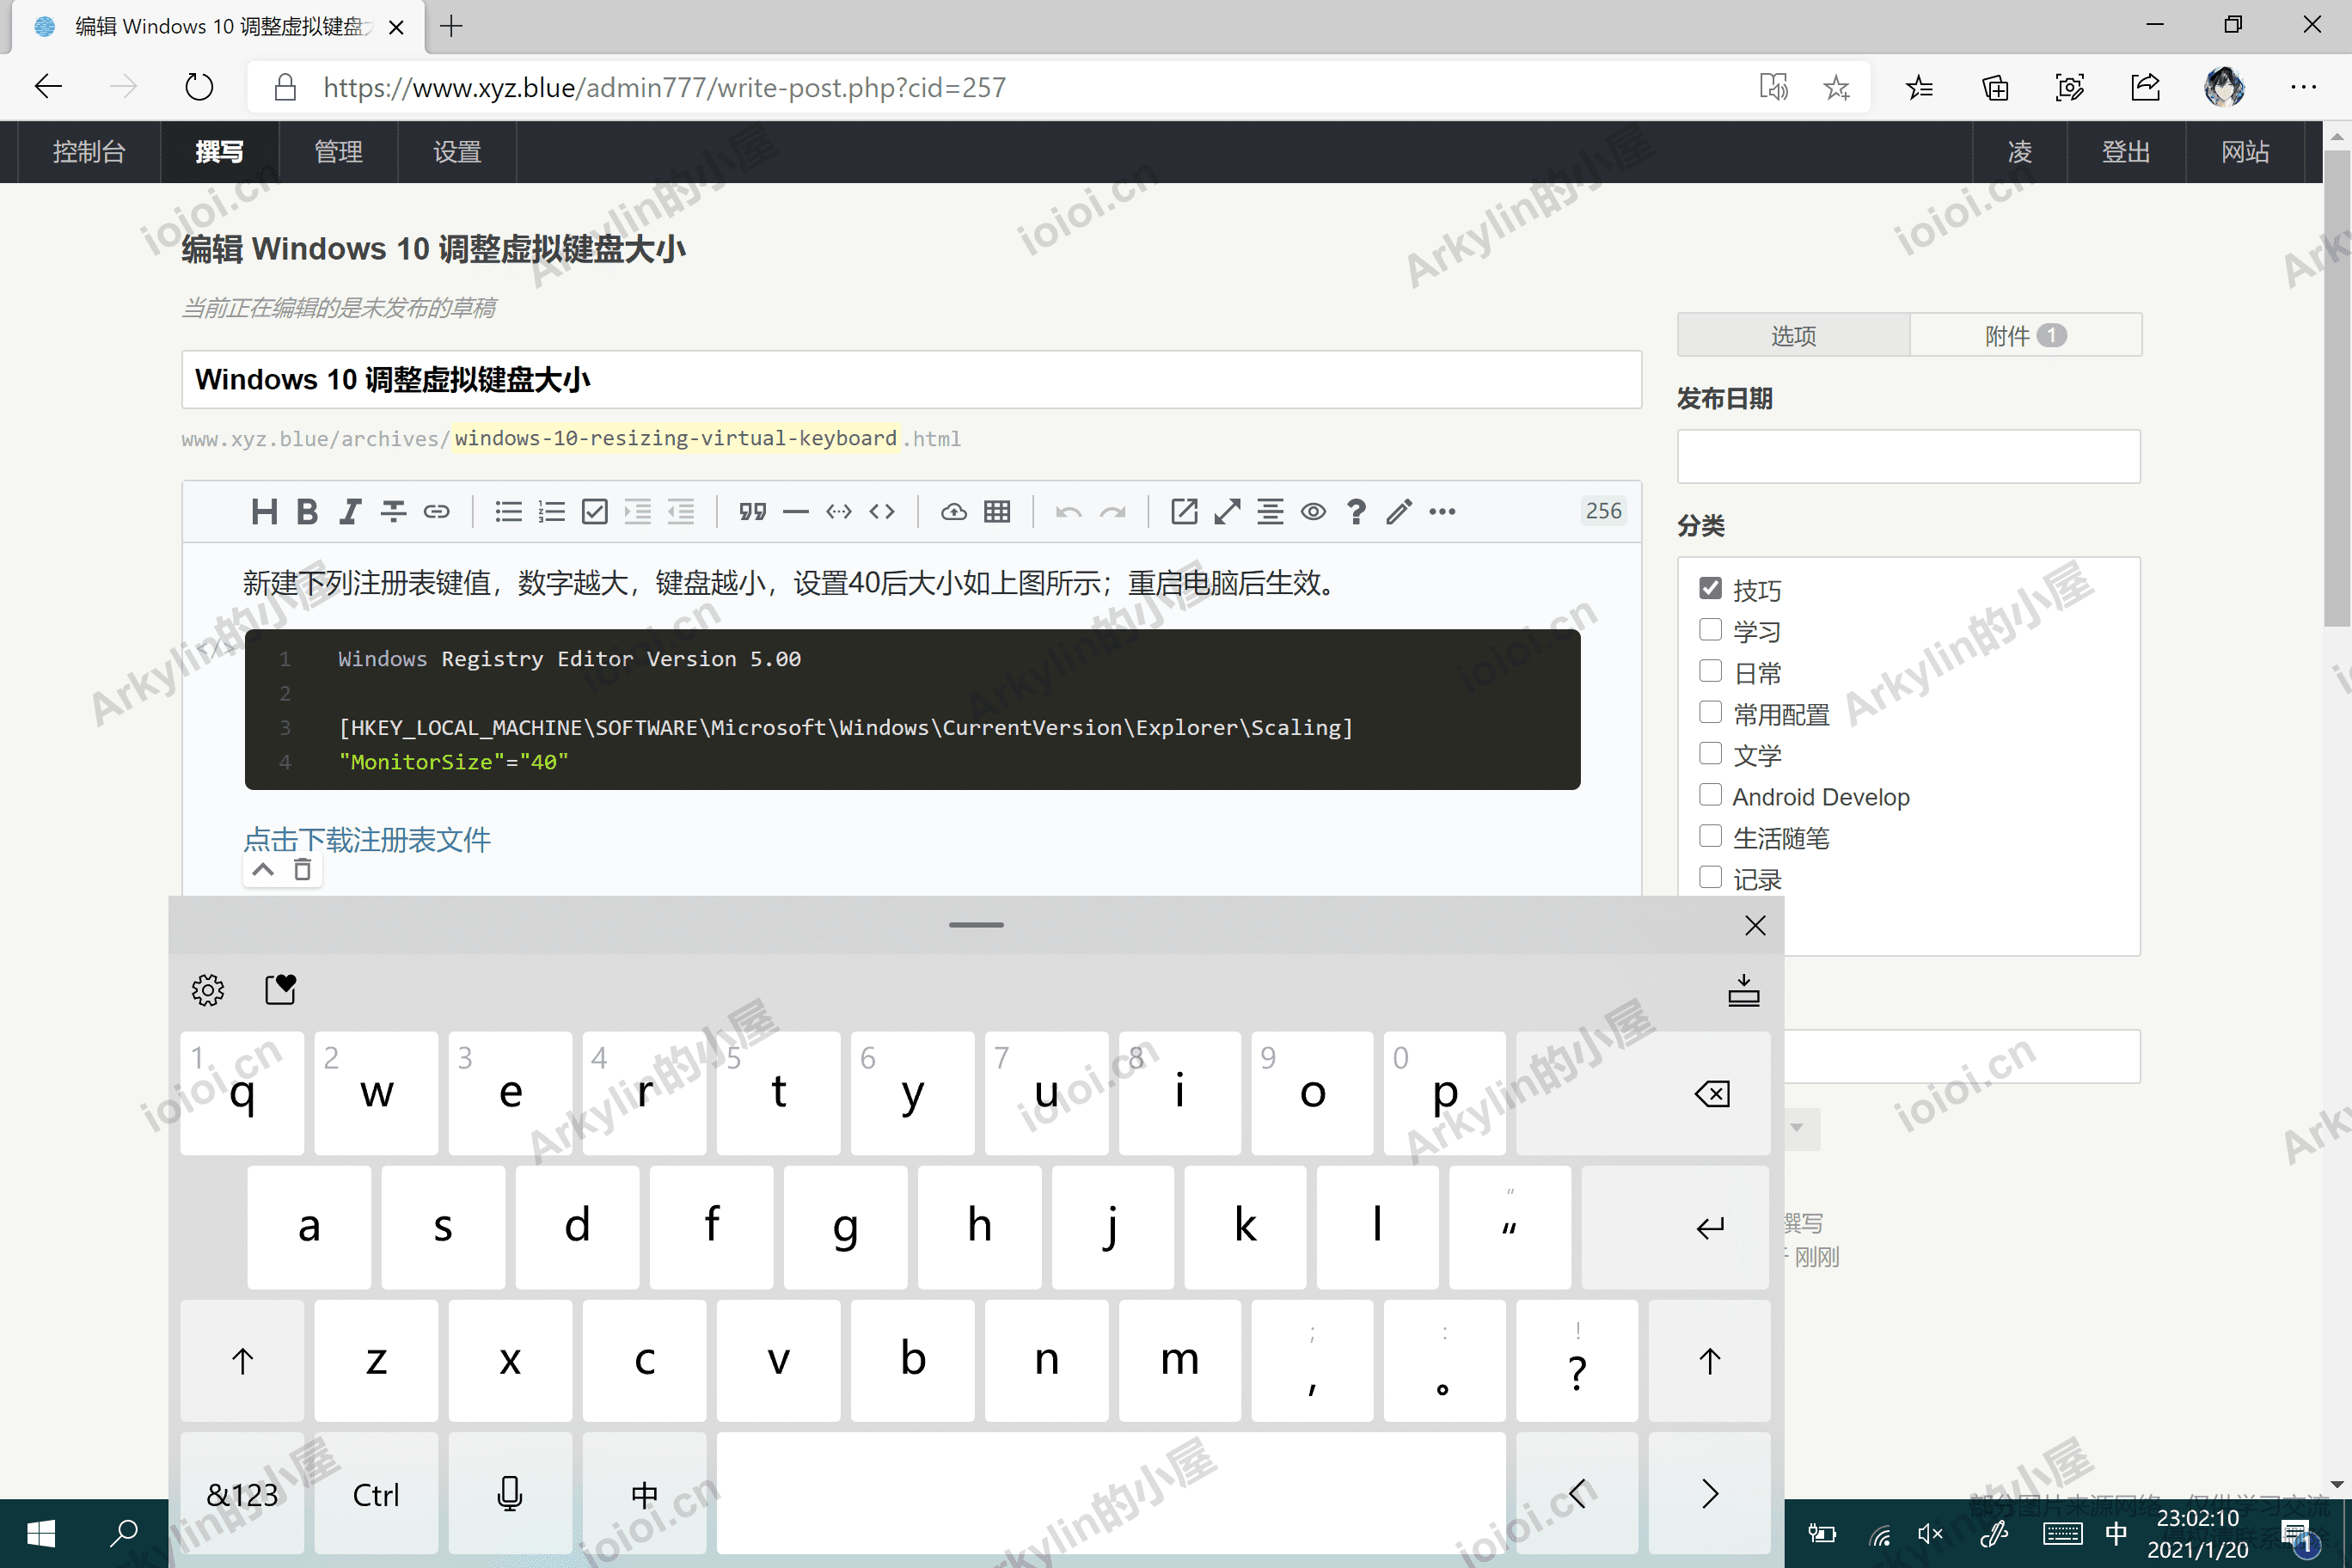Screen dimensions: 2352x1568
Task: Delete the code block with the trash icon
Action: point(302,869)
